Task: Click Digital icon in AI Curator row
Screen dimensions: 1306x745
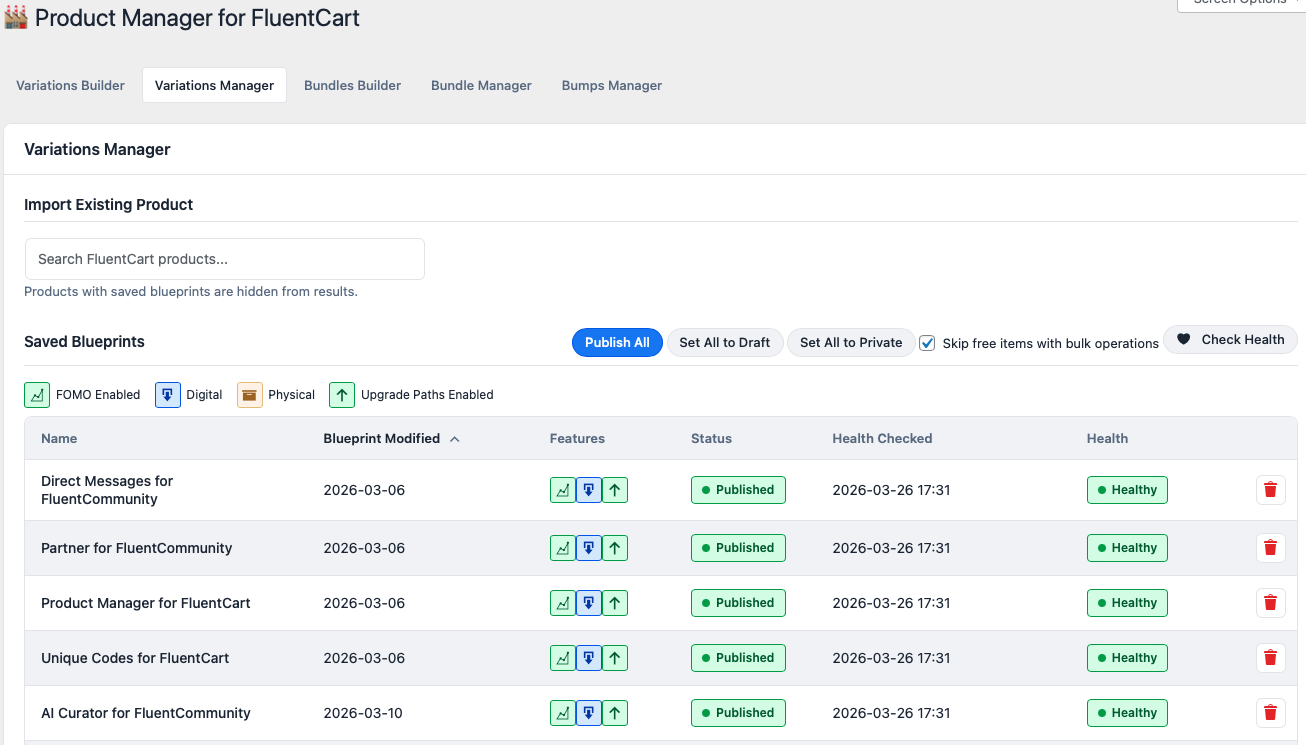Action: click(589, 713)
